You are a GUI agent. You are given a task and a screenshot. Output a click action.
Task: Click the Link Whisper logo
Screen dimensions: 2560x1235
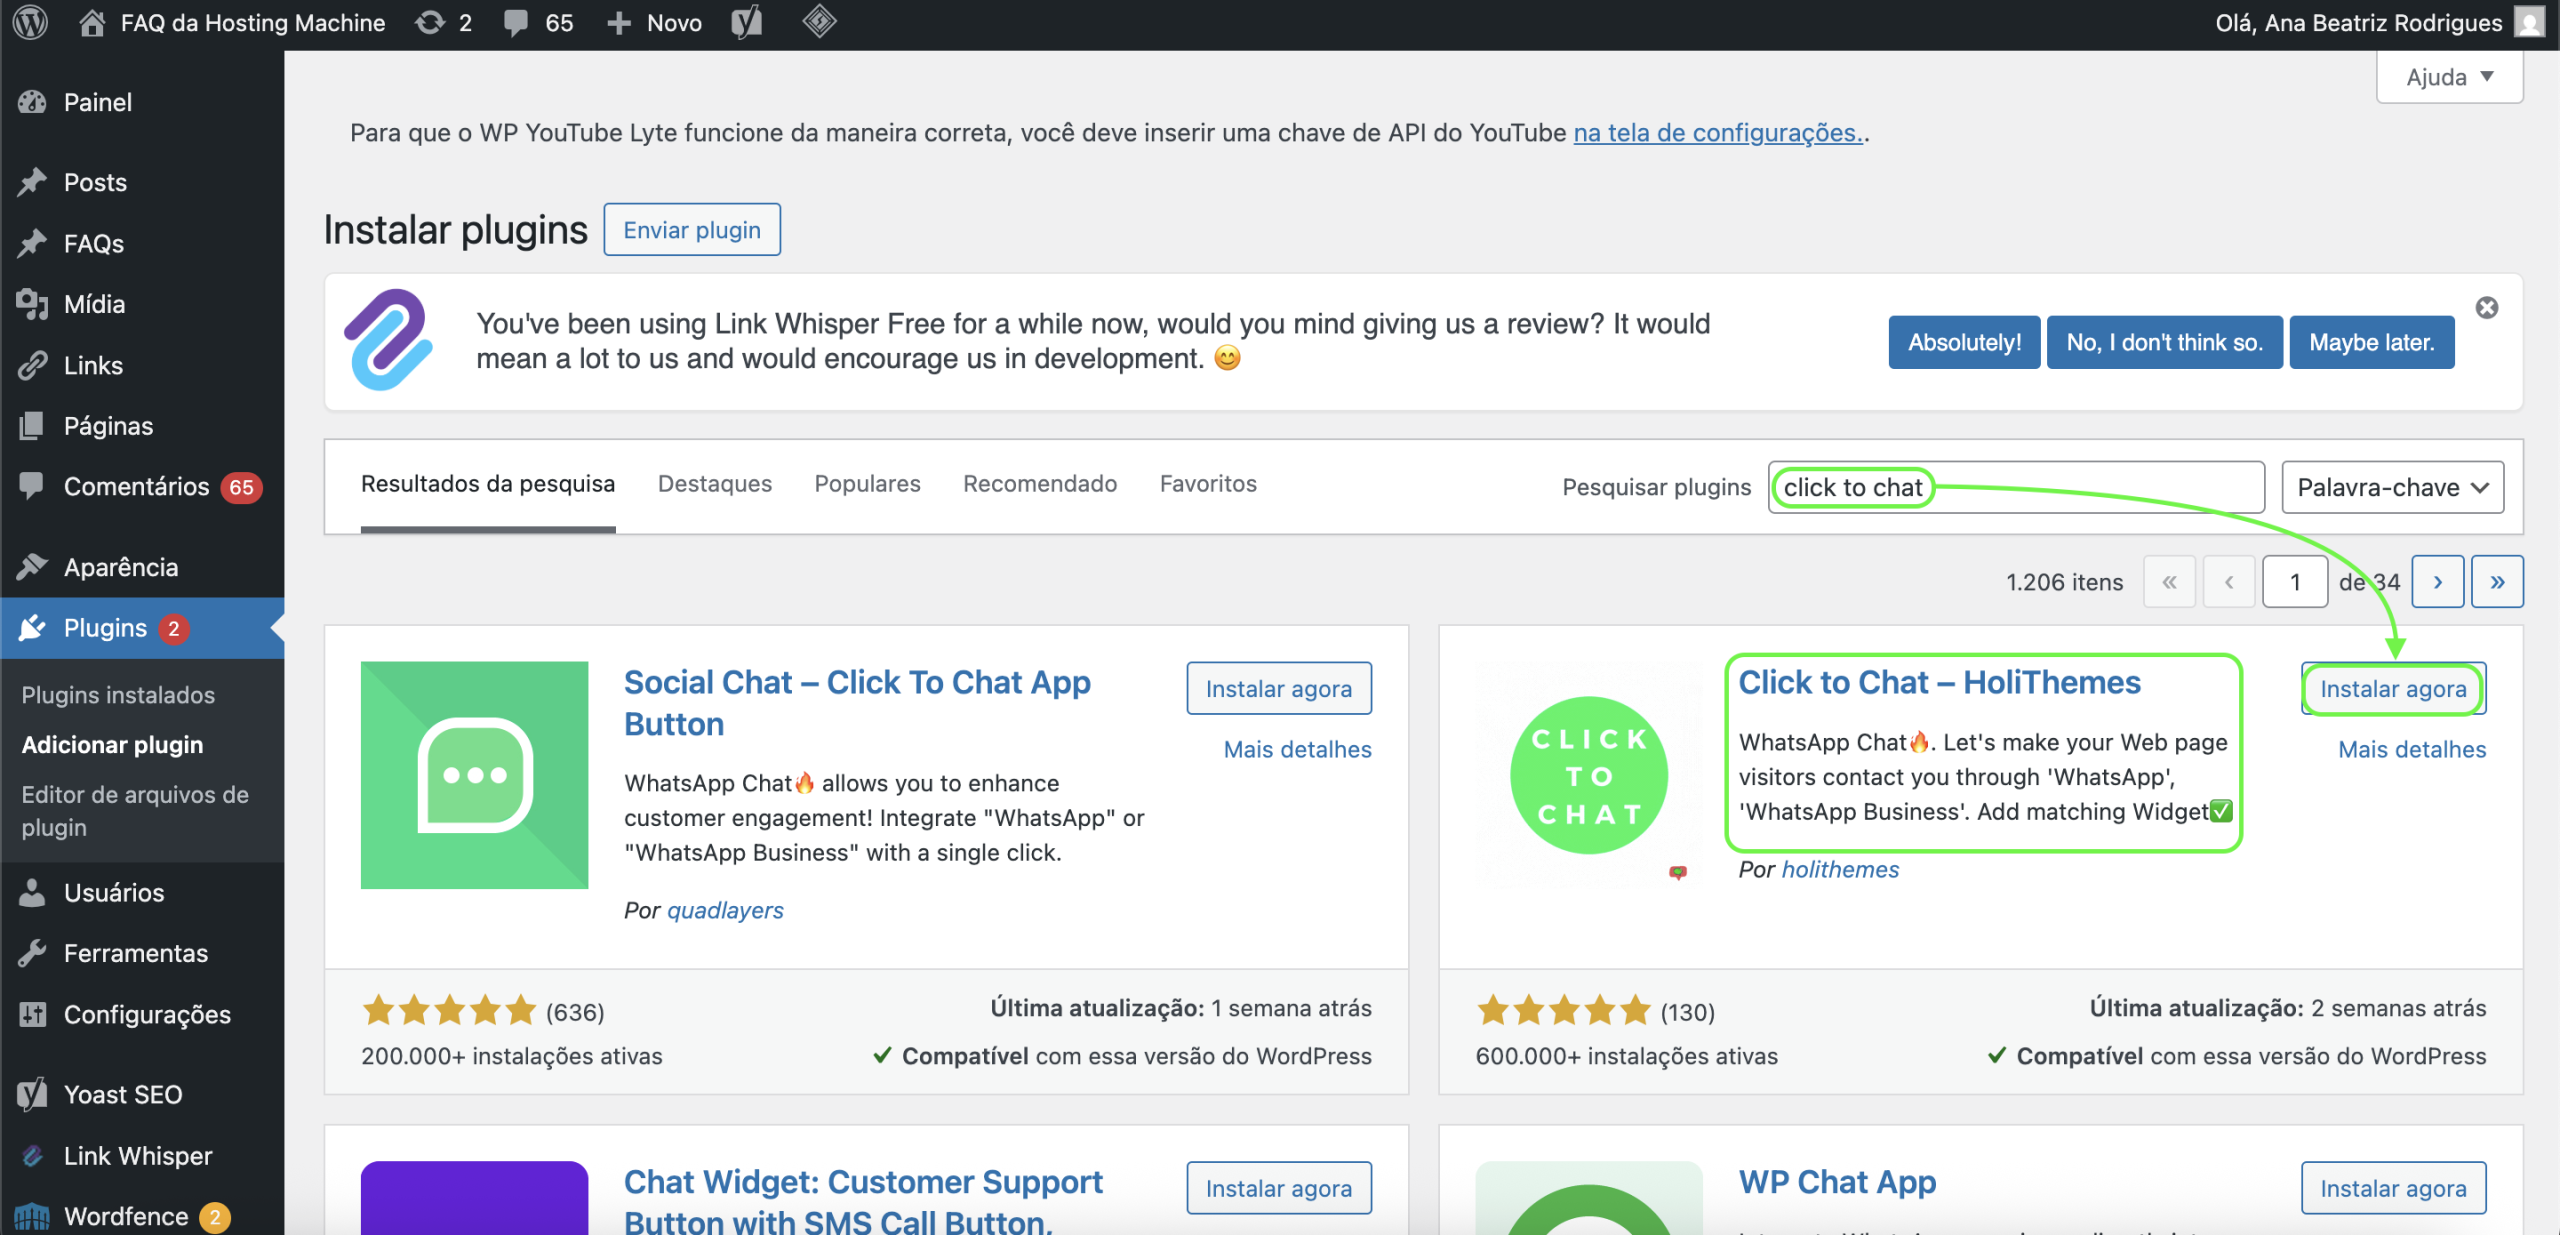click(x=389, y=339)
